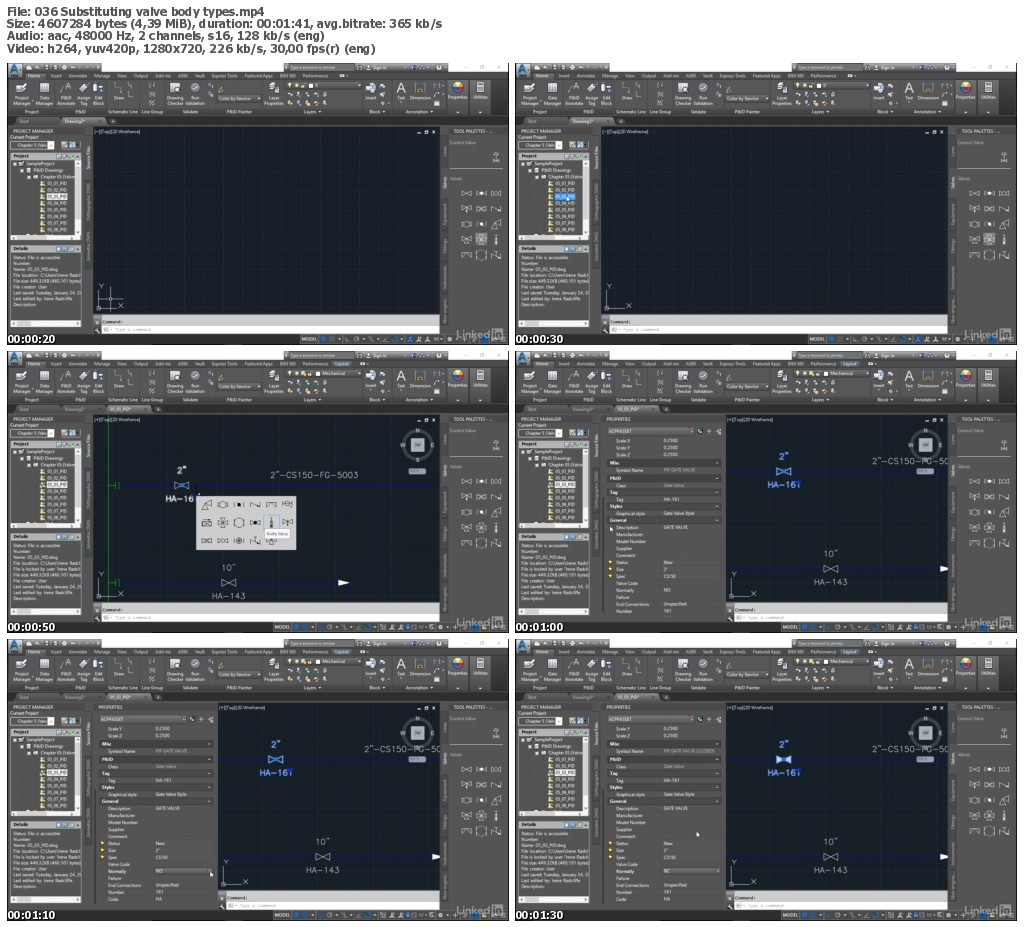Click the 2"-CS150-FG-5003 line label, 00:00:50 frame
1024x927 pixels.
(x=314, y=475)
